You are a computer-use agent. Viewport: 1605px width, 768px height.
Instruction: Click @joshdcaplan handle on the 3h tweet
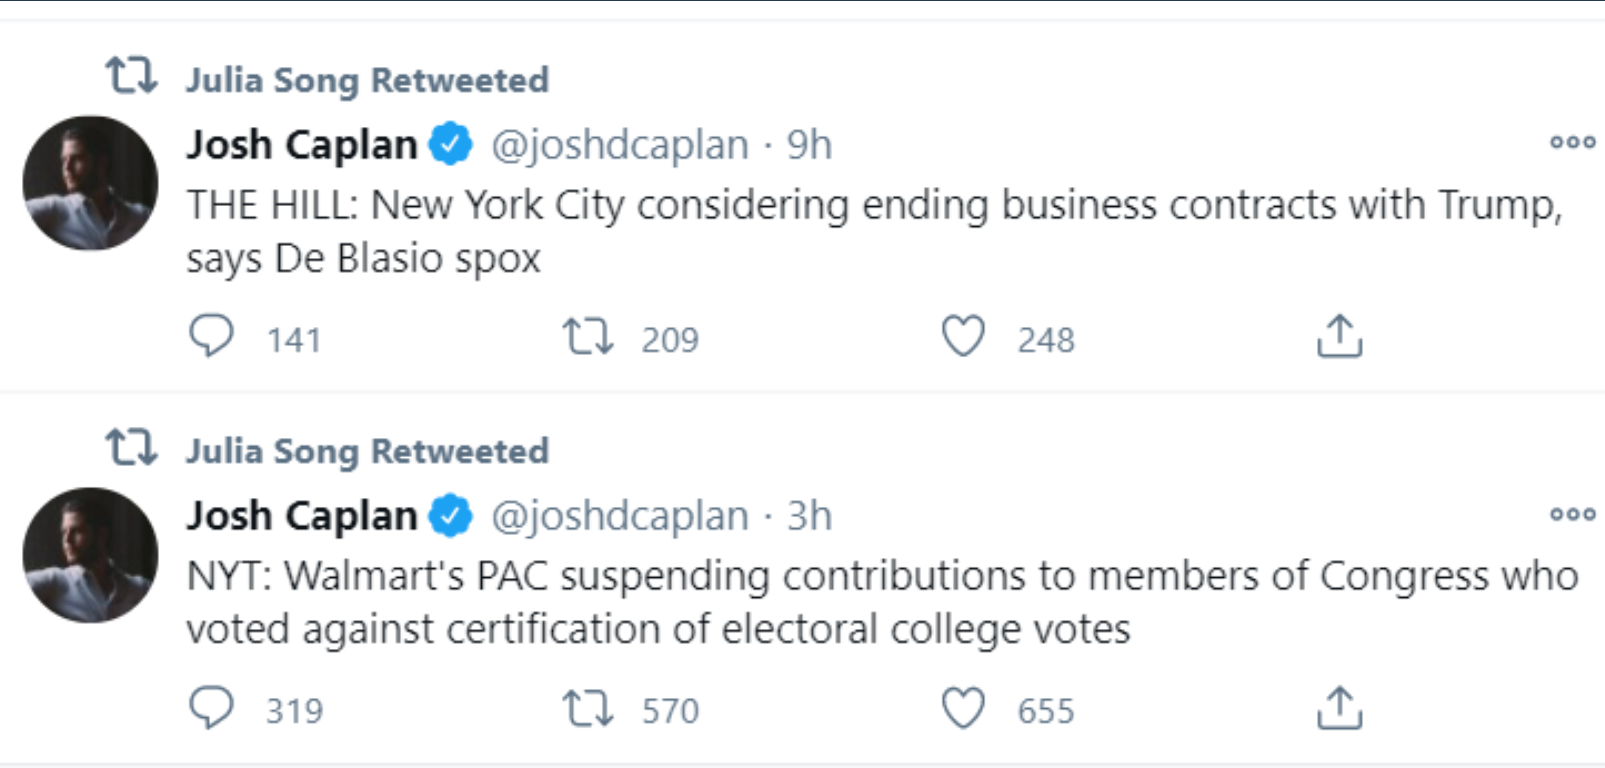click(x=619, y=516)
